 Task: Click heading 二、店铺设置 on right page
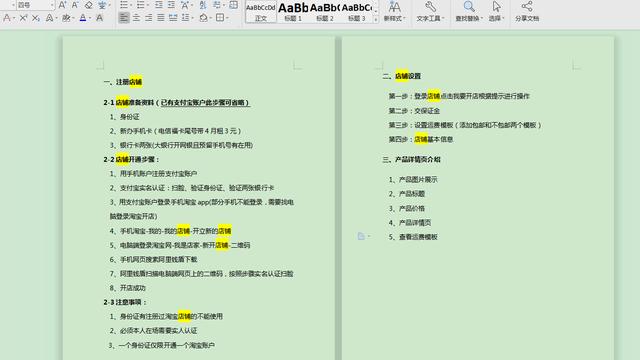click(x=402, y=76)
